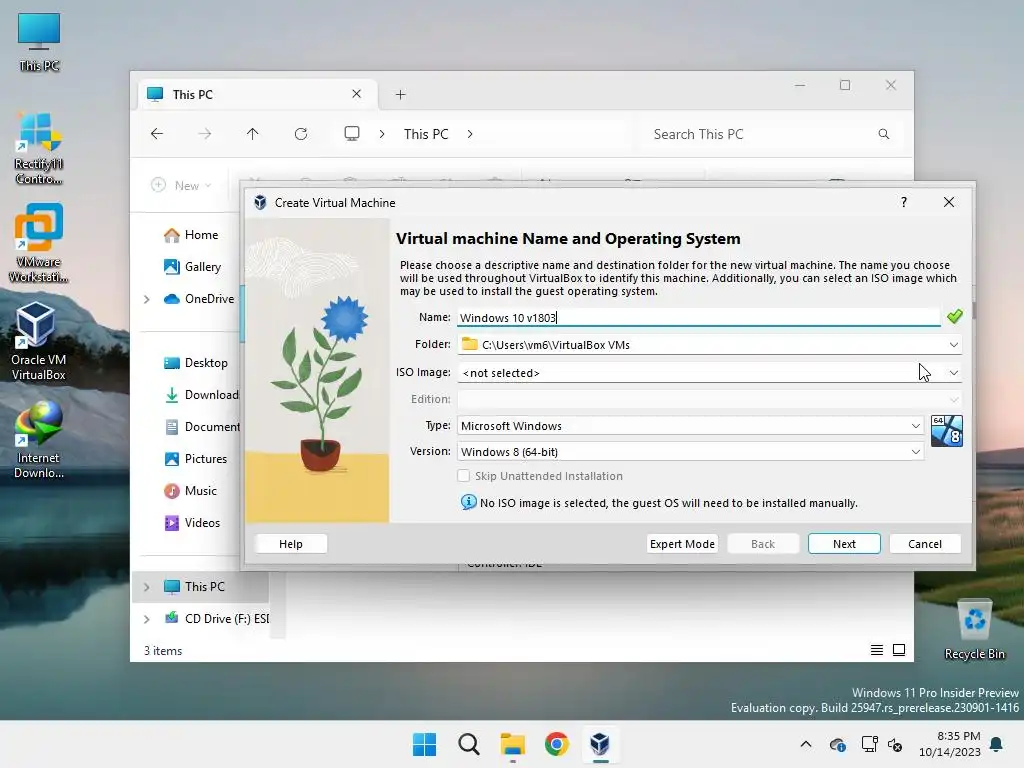Open Documents quick access folder
This screenshot has width=1024, height=768.
point(201,426)
